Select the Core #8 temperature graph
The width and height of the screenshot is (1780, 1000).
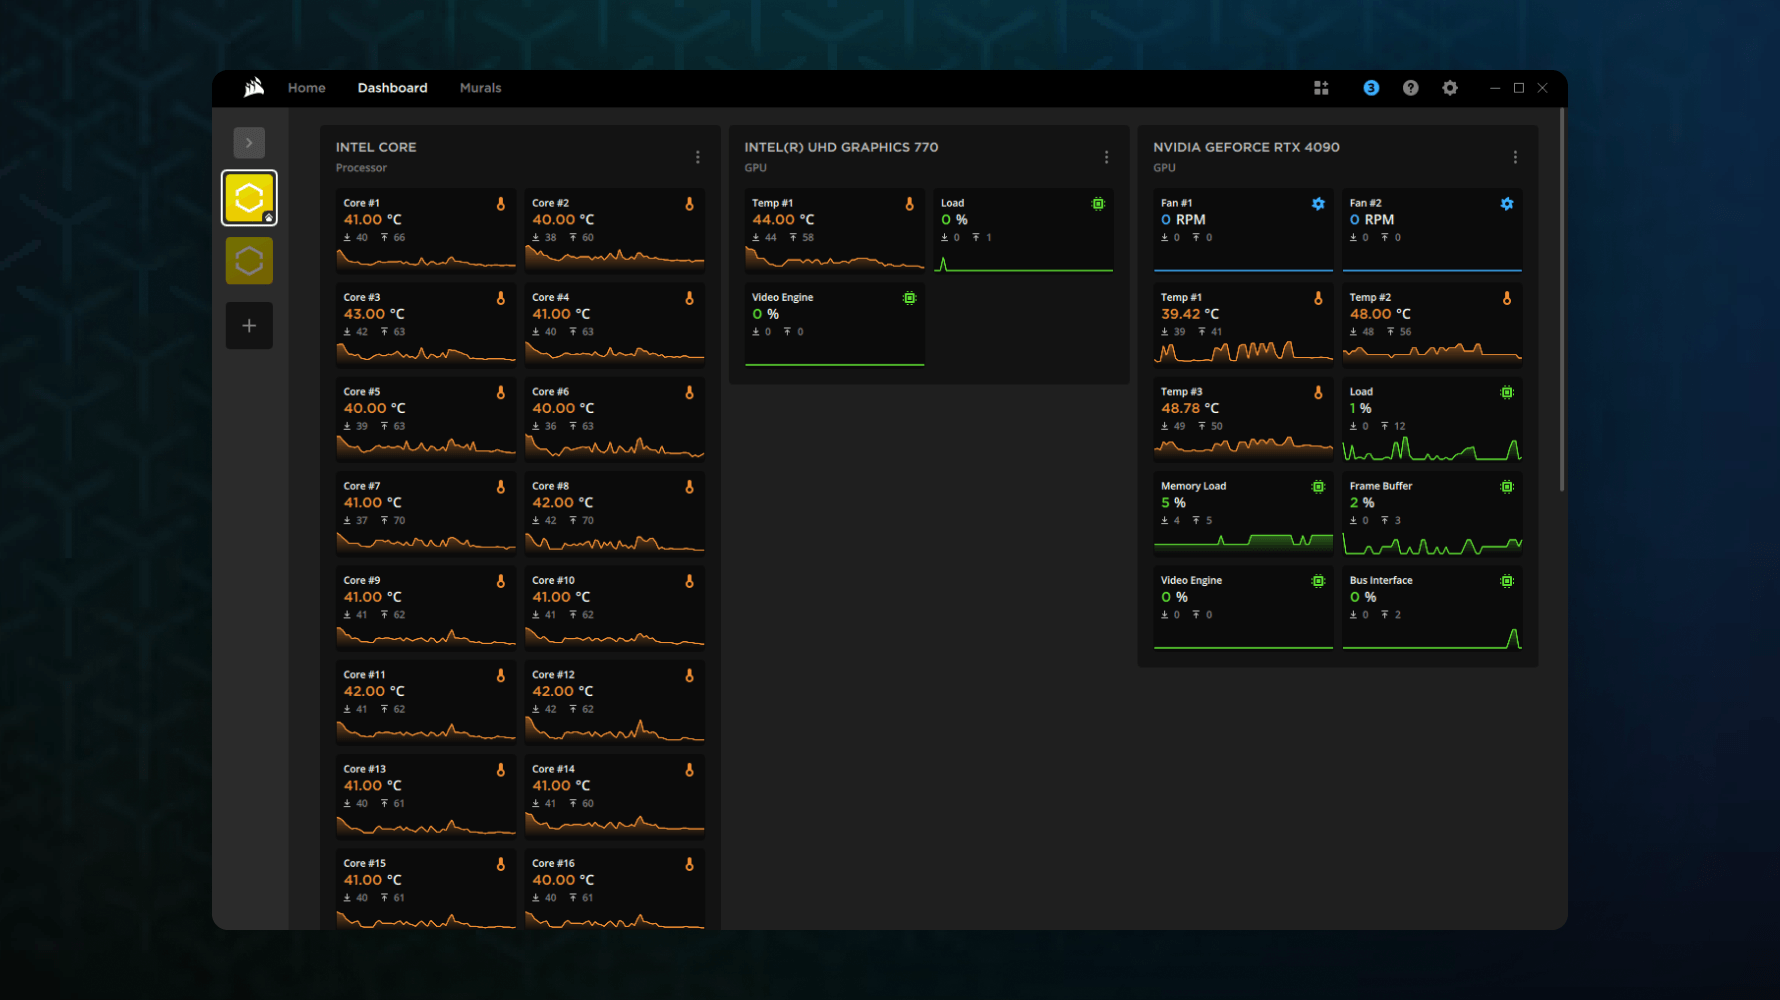(615, 541)
